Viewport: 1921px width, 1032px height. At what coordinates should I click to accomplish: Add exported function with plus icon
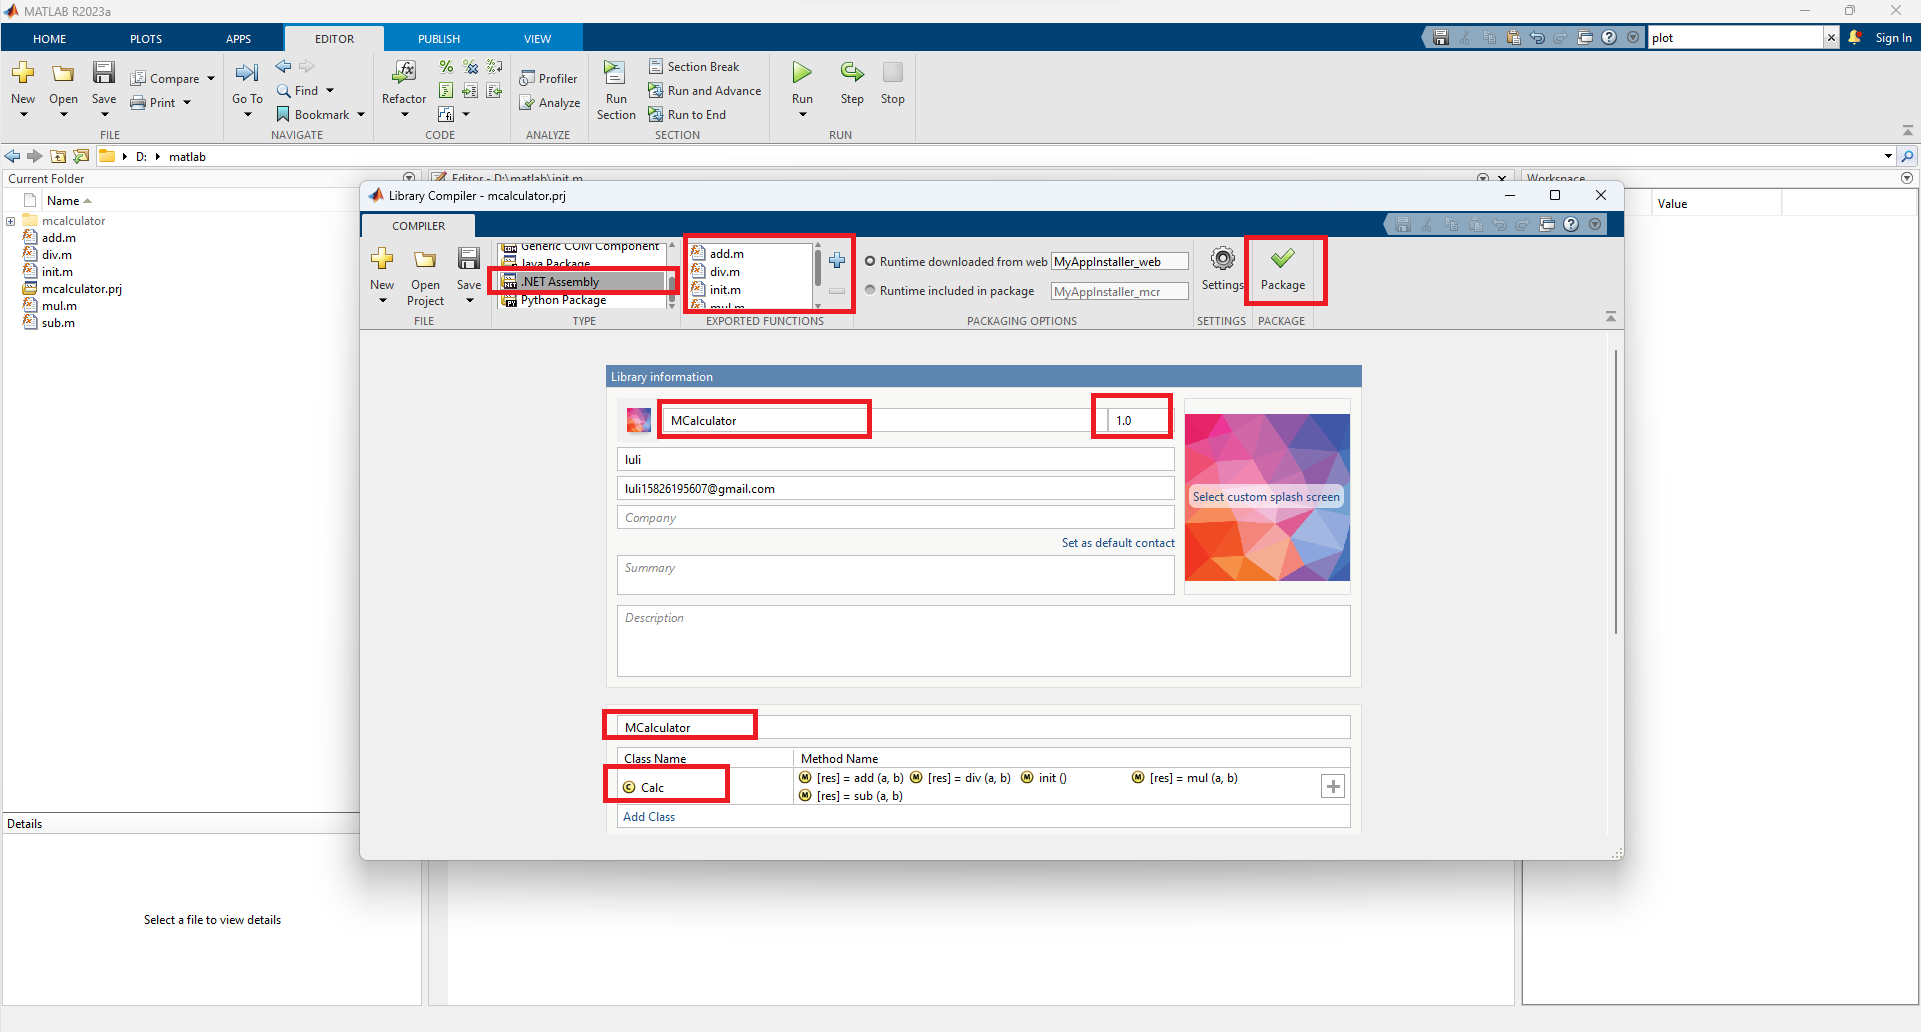pos(837,261)
